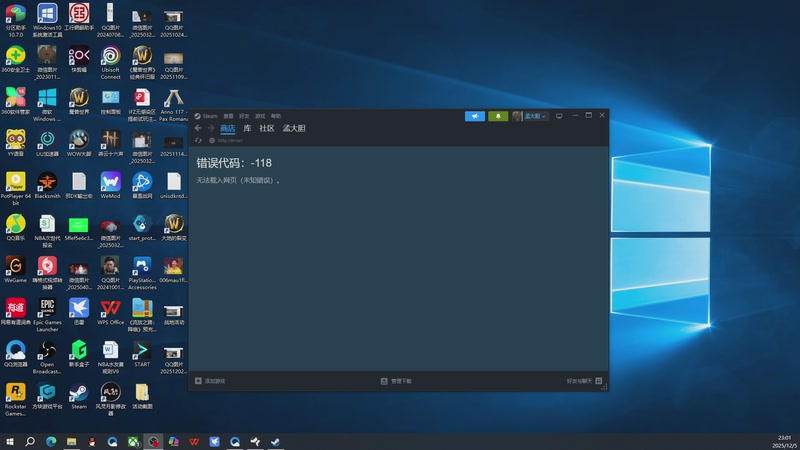The width and height of the screenshot is (800, 450).
Task: Select the WeMod desktop icon
Action: tap(110, 185)
